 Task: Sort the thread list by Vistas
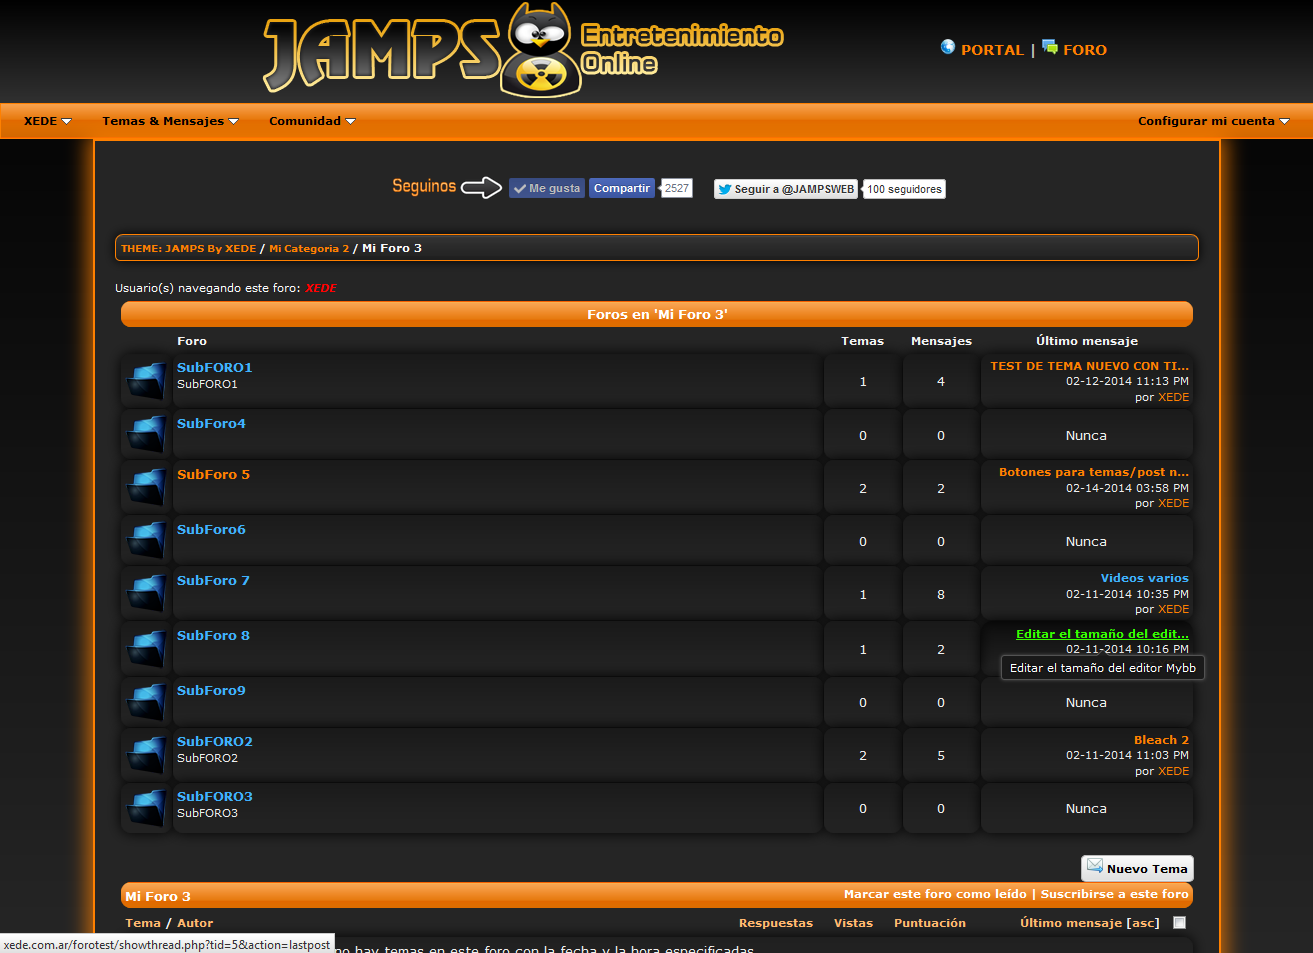(853, 923)
